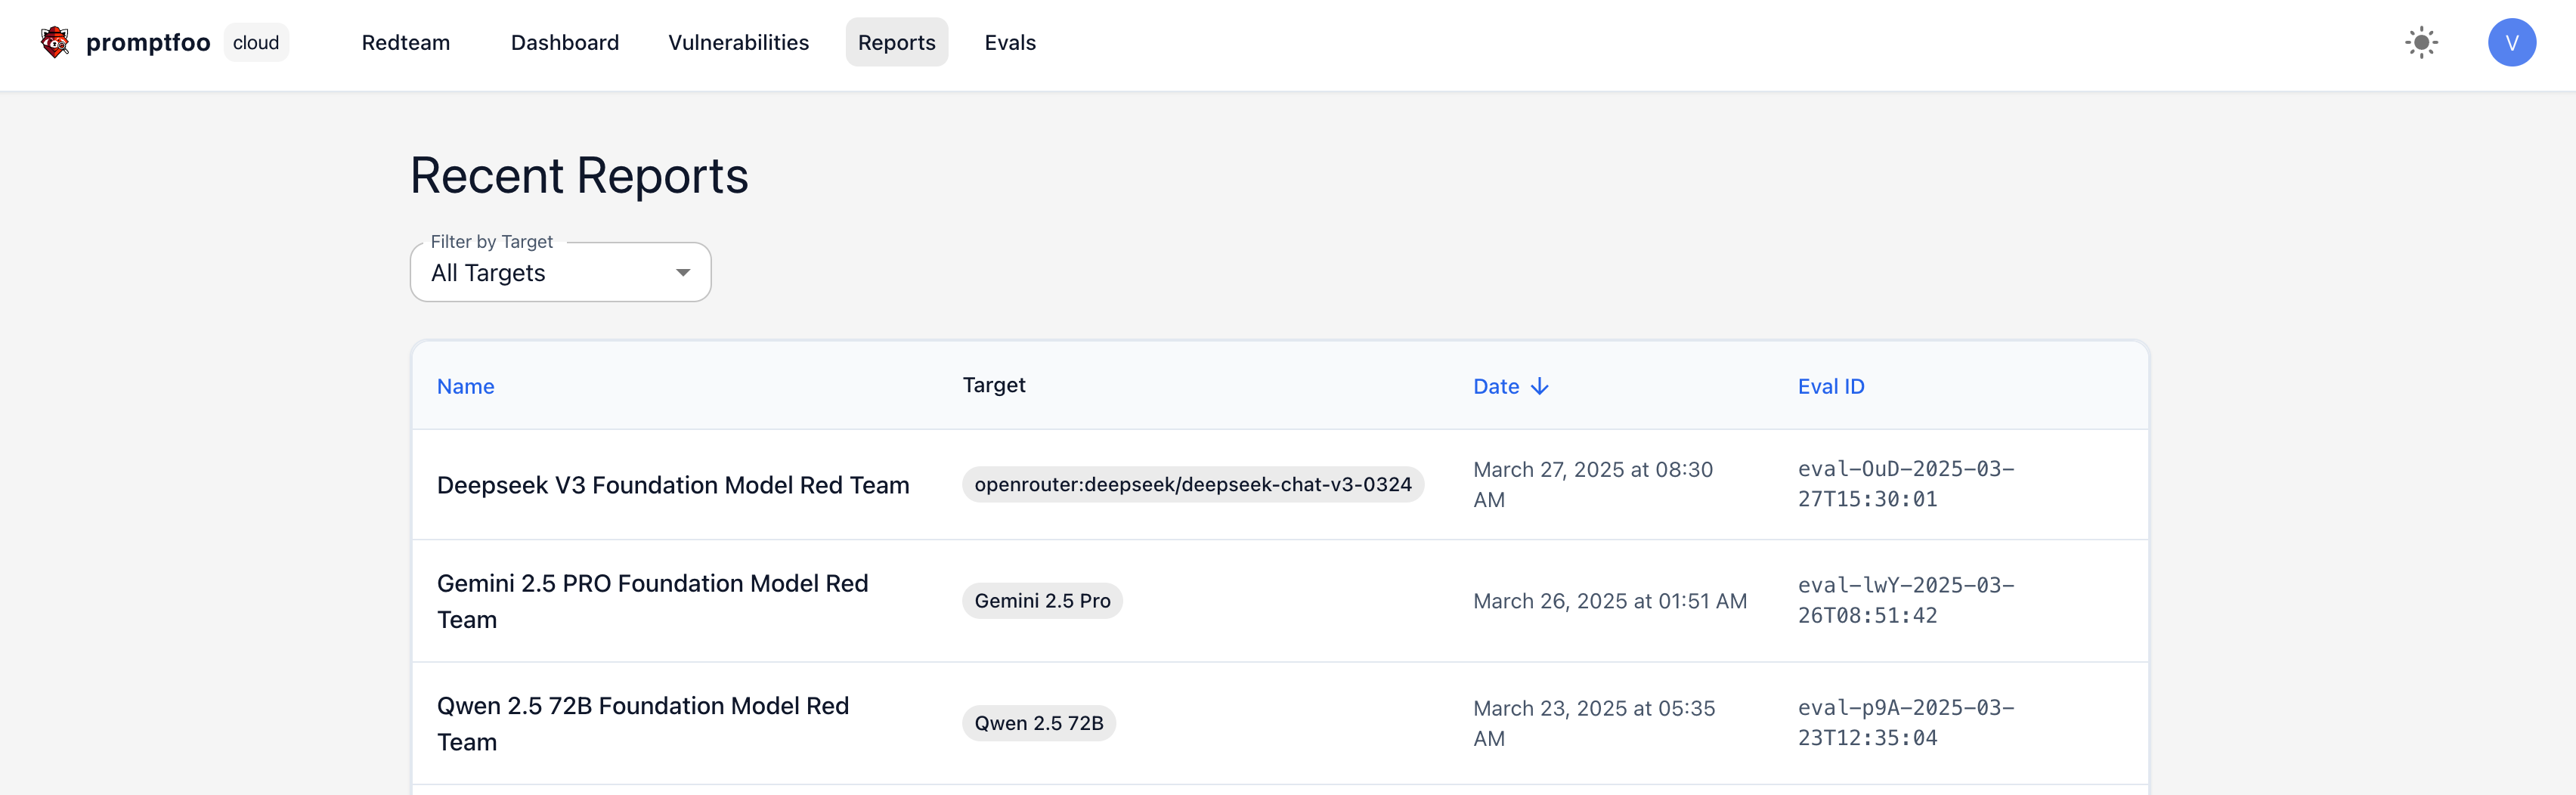The height and width of the screenshot is (795, 2576).
Task: Click the Date sort arrow icon
Action: pos(1540,387)
